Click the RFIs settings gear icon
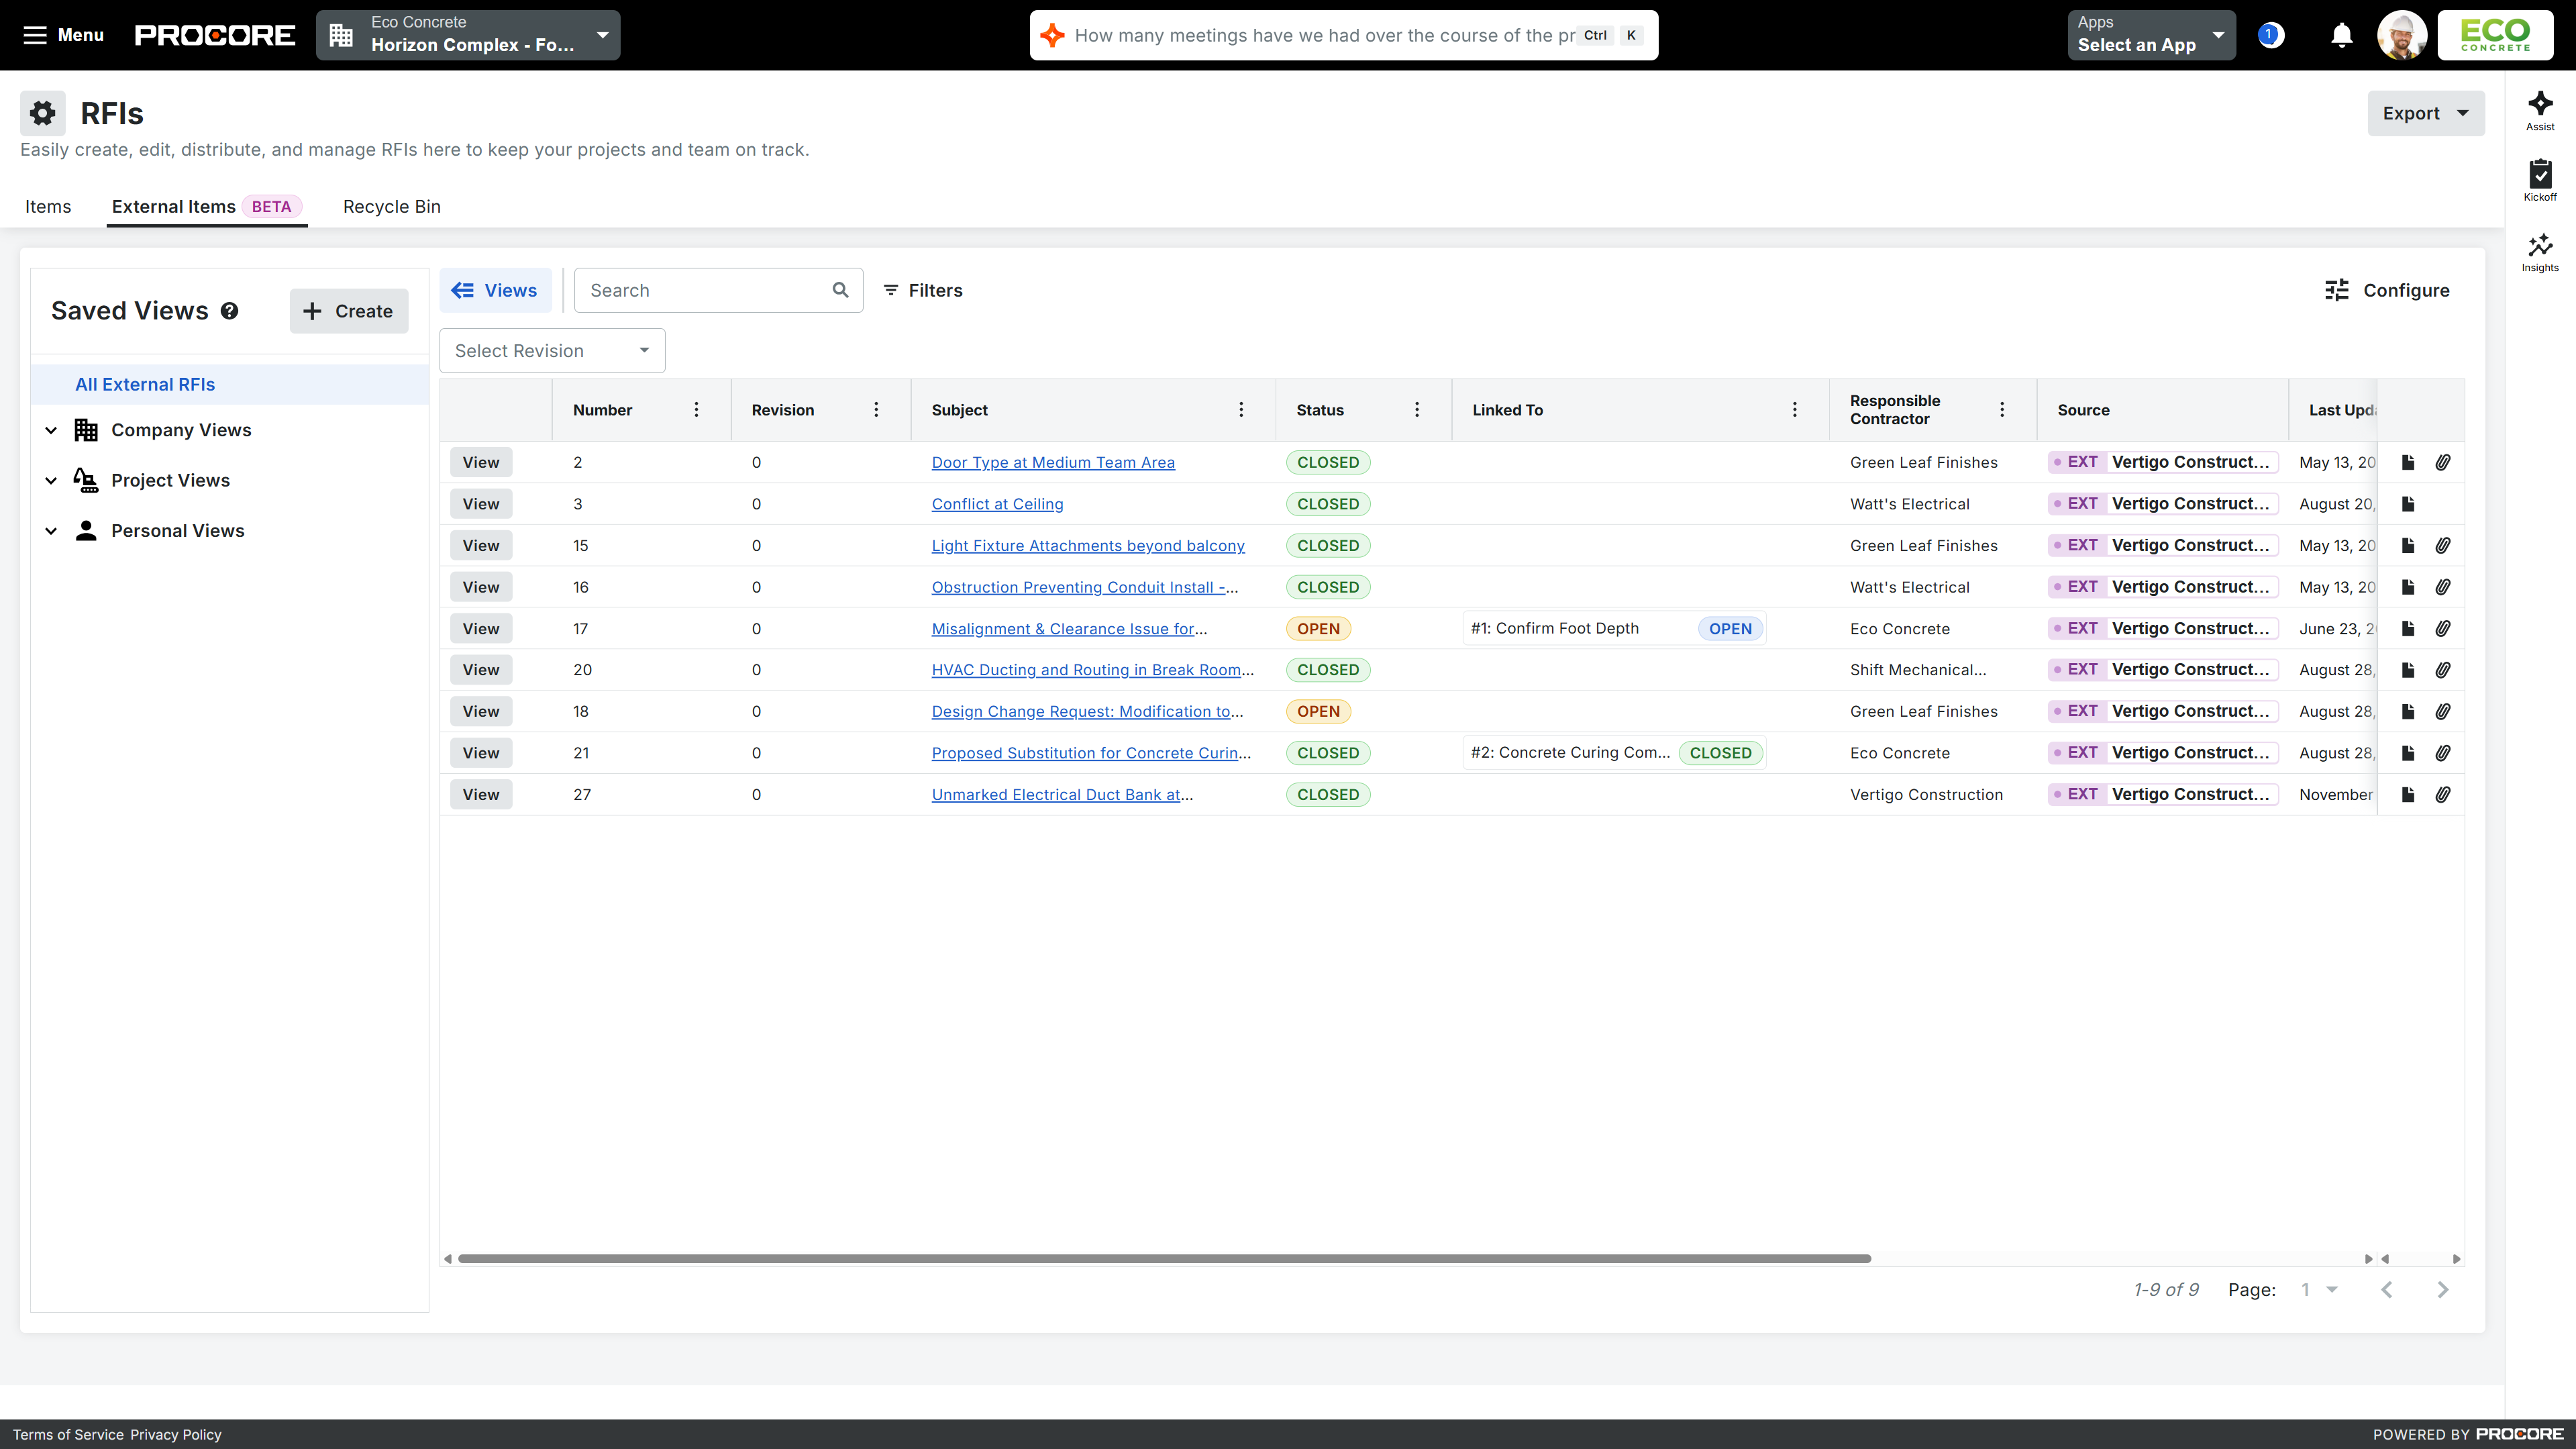This screenshot has height=1449, width=2576. pos(42,113)
